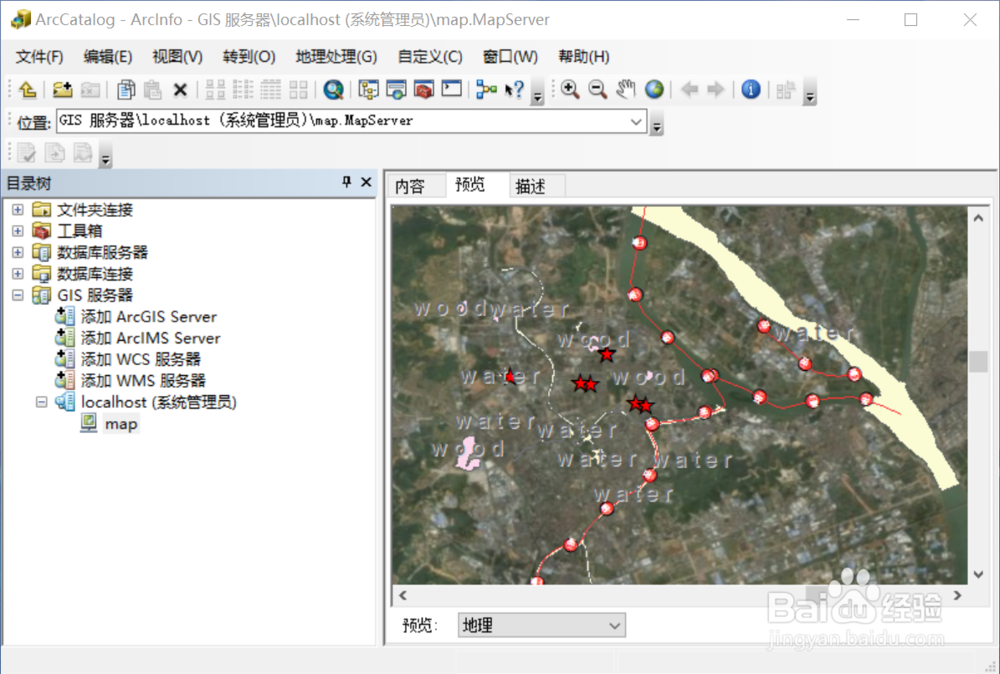Open the 位置 location dropdown

pos(636,121)
